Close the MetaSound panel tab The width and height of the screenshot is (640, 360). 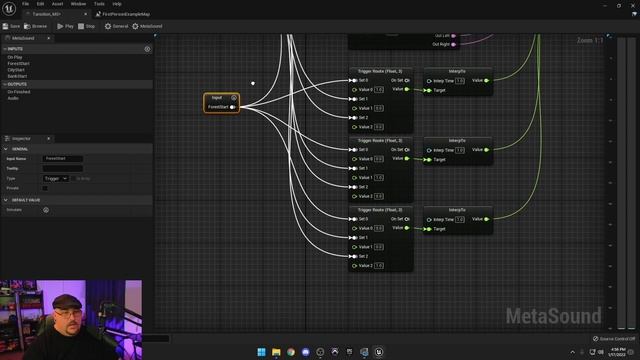tap(49, 38)
